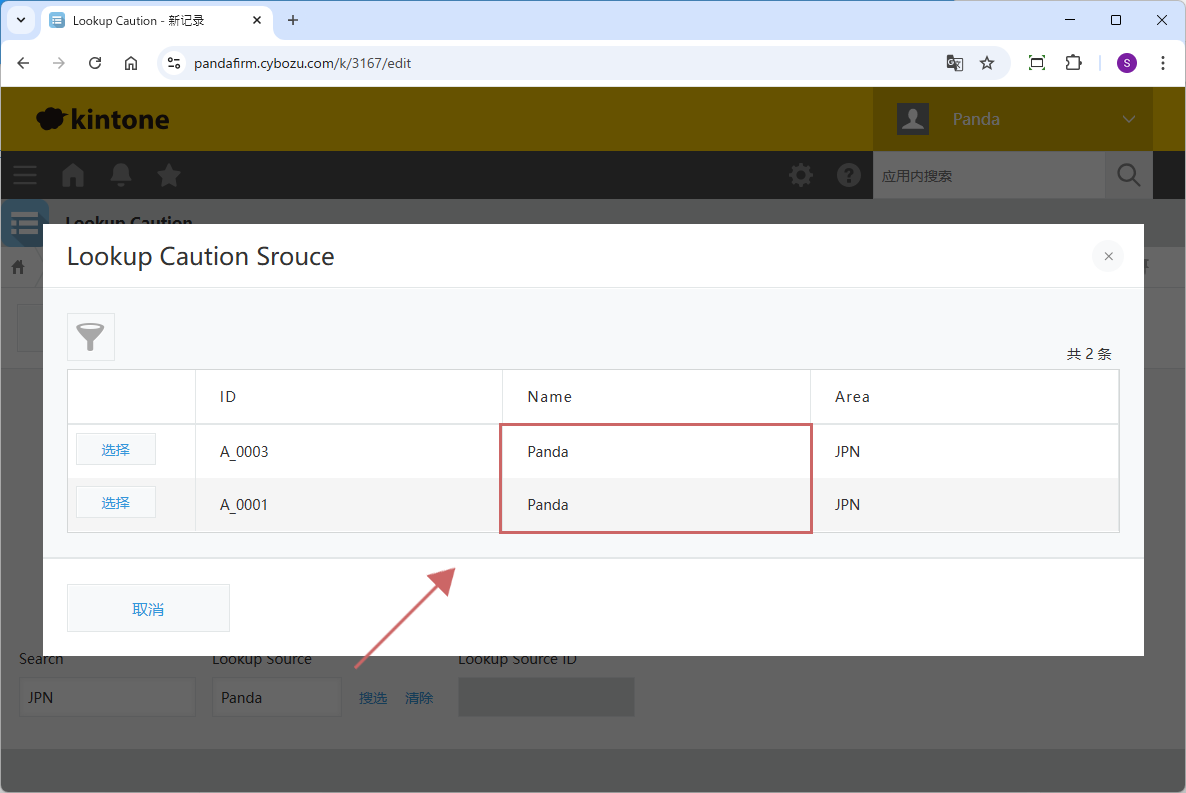Open Chrome extensions puzzle icon

[1073, 63]
